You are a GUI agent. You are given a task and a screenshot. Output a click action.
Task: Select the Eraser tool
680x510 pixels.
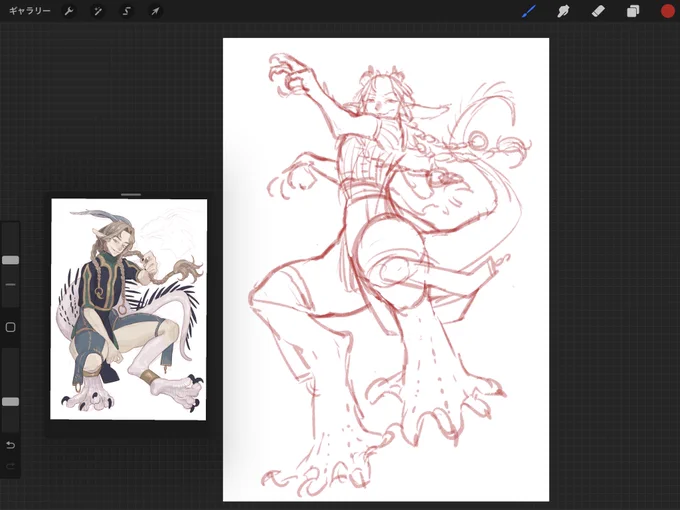click(598, 11)
